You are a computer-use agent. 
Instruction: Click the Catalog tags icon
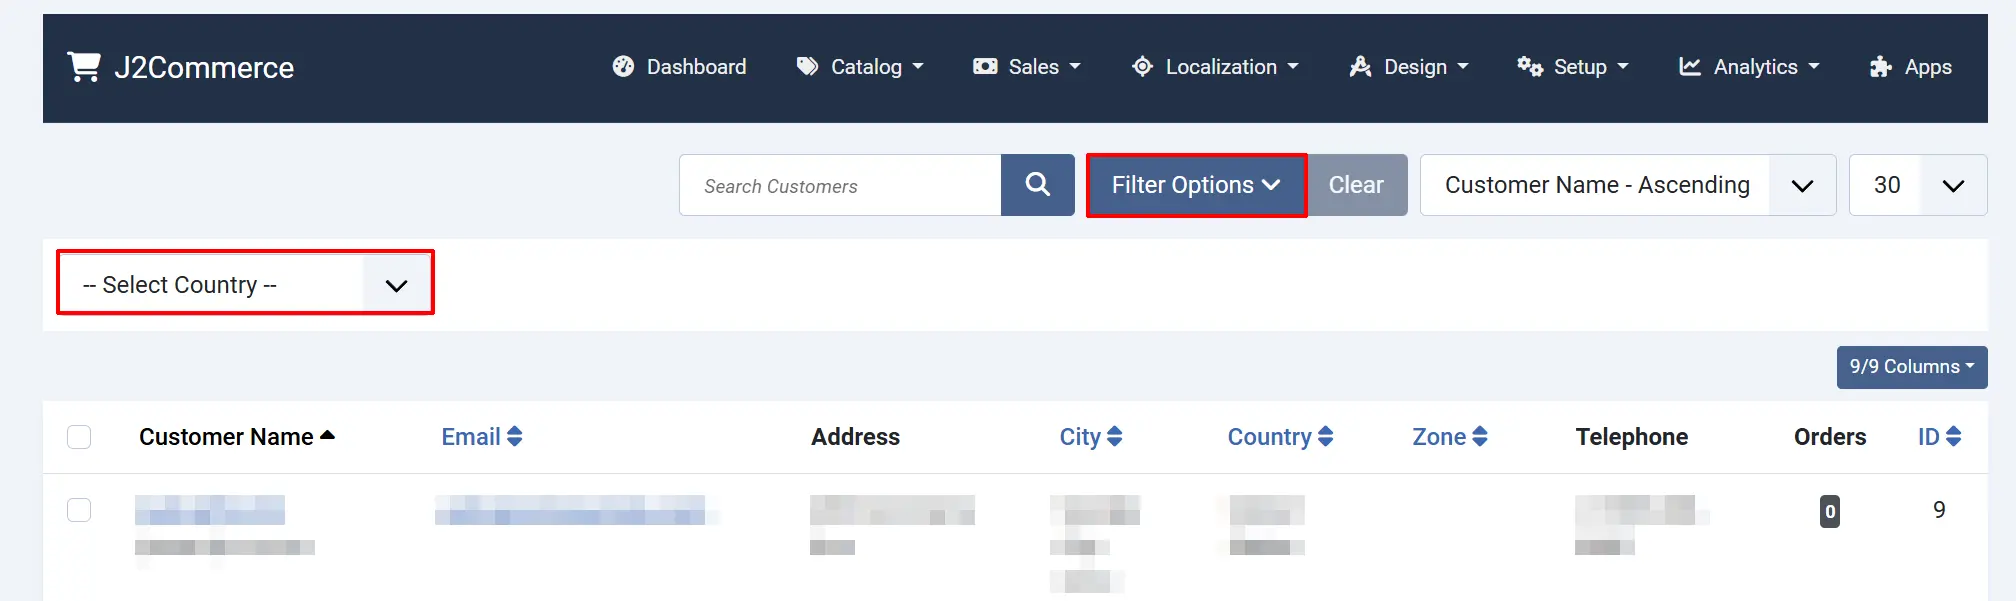tap(807, 67)
